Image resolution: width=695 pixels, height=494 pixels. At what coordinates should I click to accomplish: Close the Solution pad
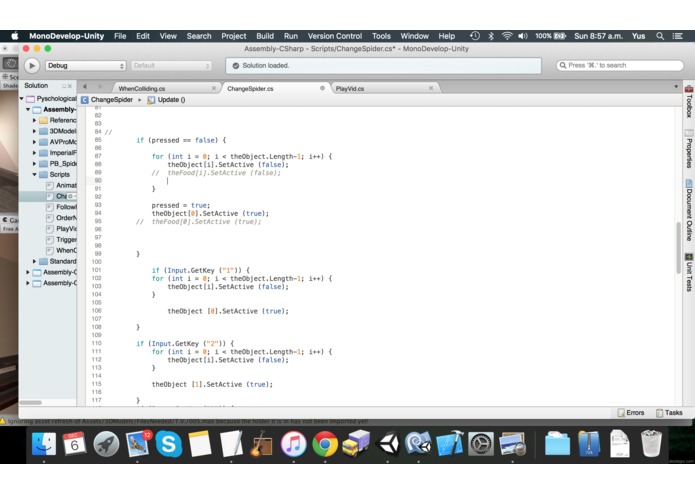[x=70, y=86]
